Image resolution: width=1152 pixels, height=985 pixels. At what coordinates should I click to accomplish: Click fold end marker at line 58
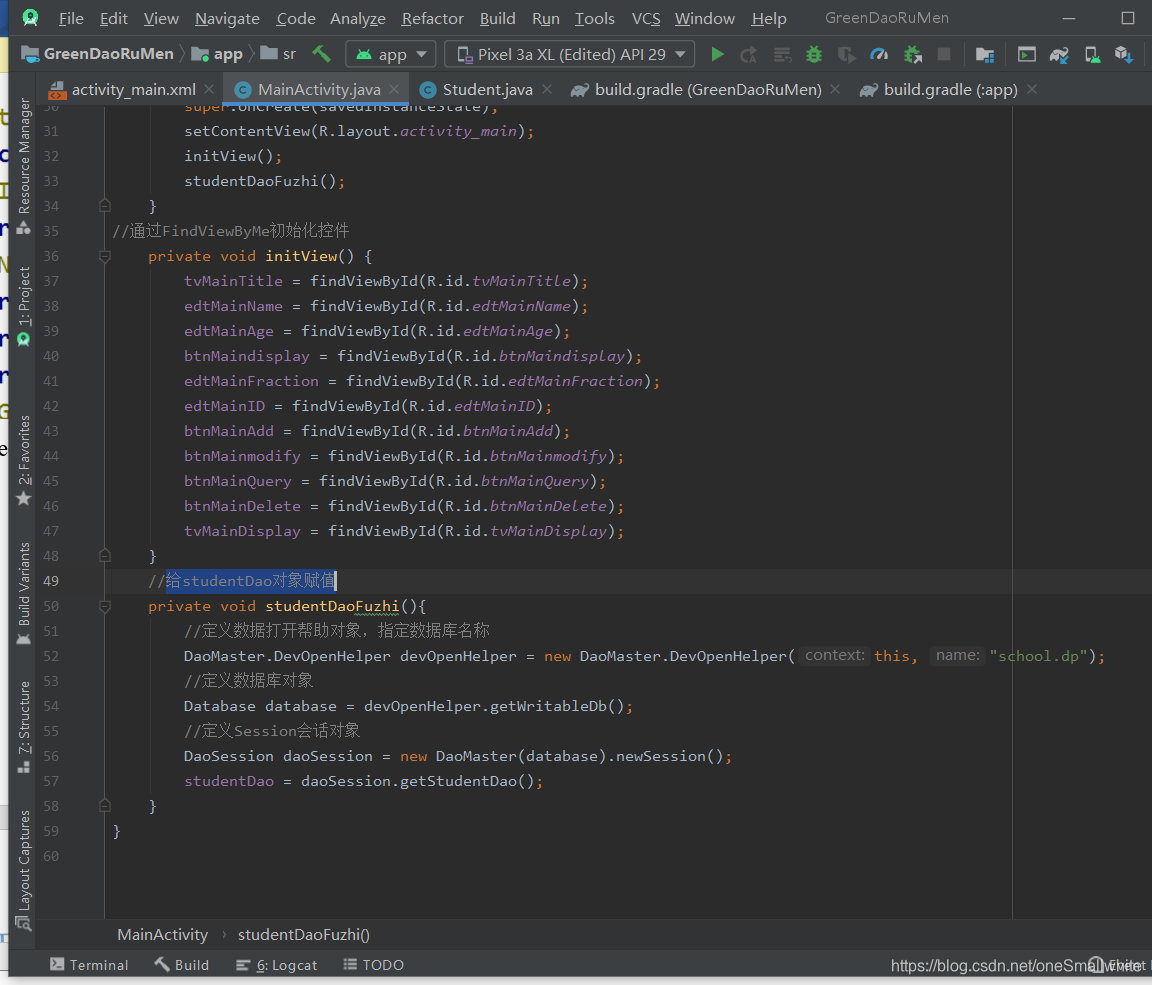click(104, 806)
